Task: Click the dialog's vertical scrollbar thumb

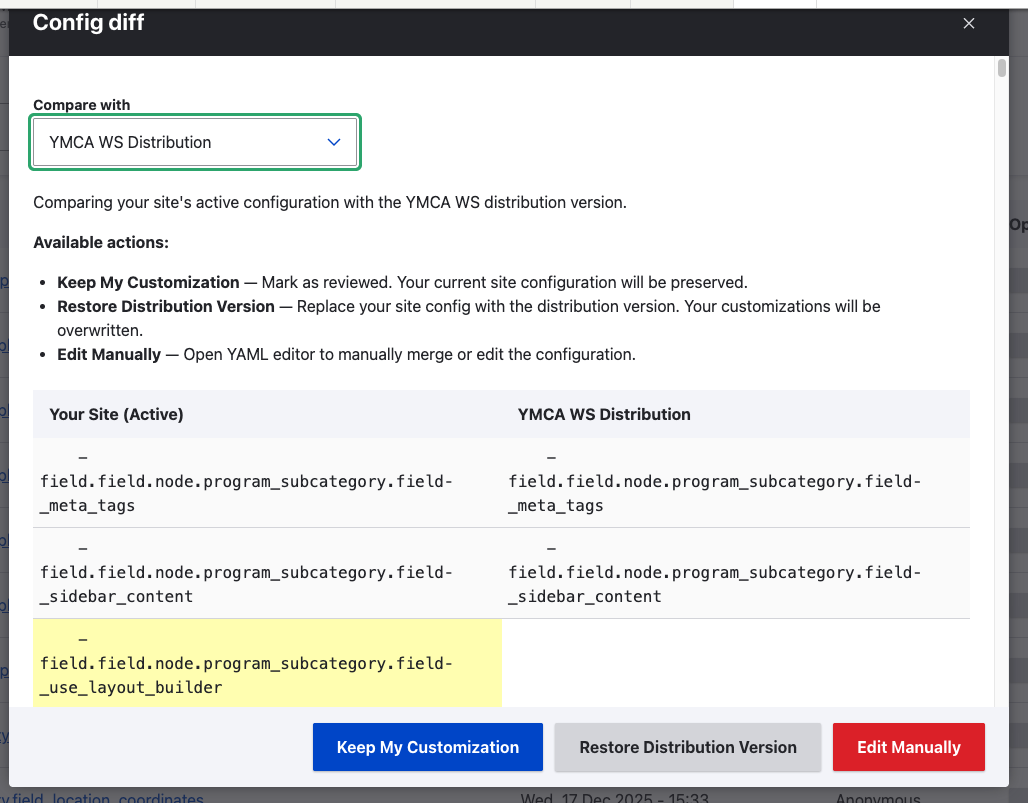Action: (1002, 68)
